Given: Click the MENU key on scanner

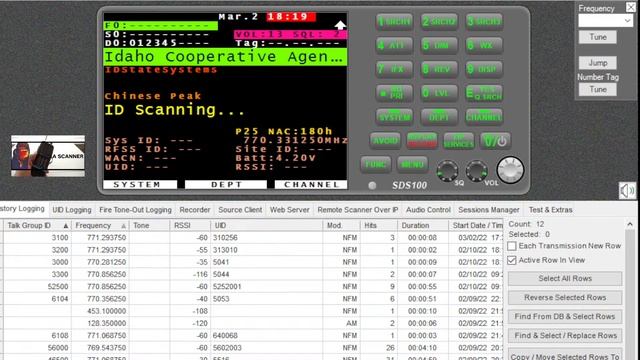Looking at the screenshot, I should [412, 164].
